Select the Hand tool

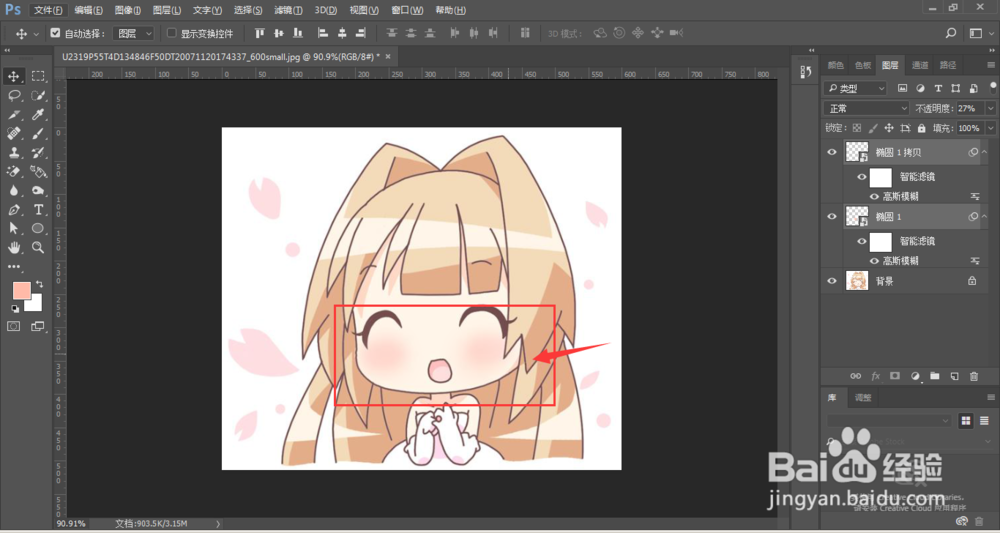coord(13,247)
